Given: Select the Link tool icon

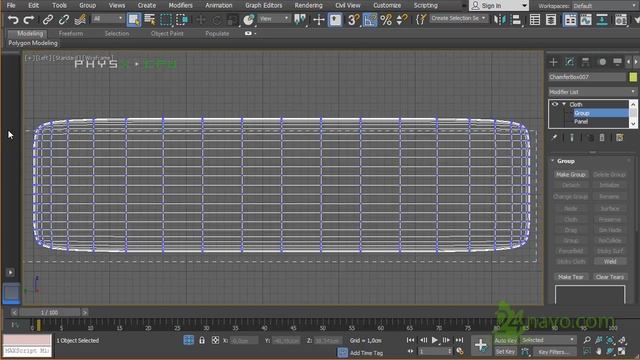Looking at the screenshot, I should click(x=48, y=20).
